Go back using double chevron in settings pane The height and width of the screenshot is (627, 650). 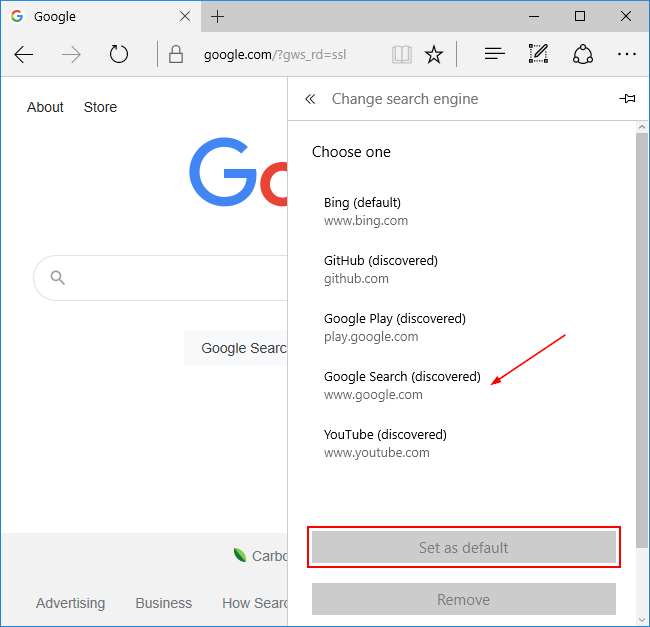click(310, 99)
